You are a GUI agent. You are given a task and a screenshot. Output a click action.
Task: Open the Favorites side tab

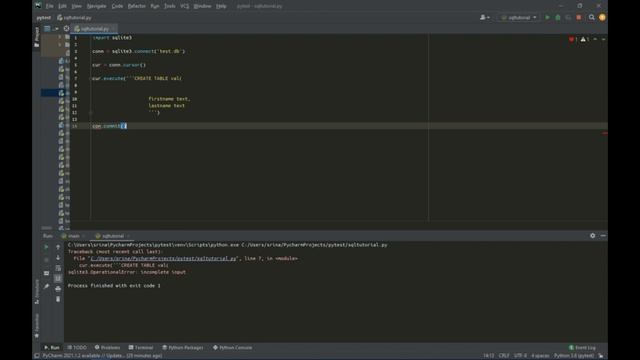point(37,325)
